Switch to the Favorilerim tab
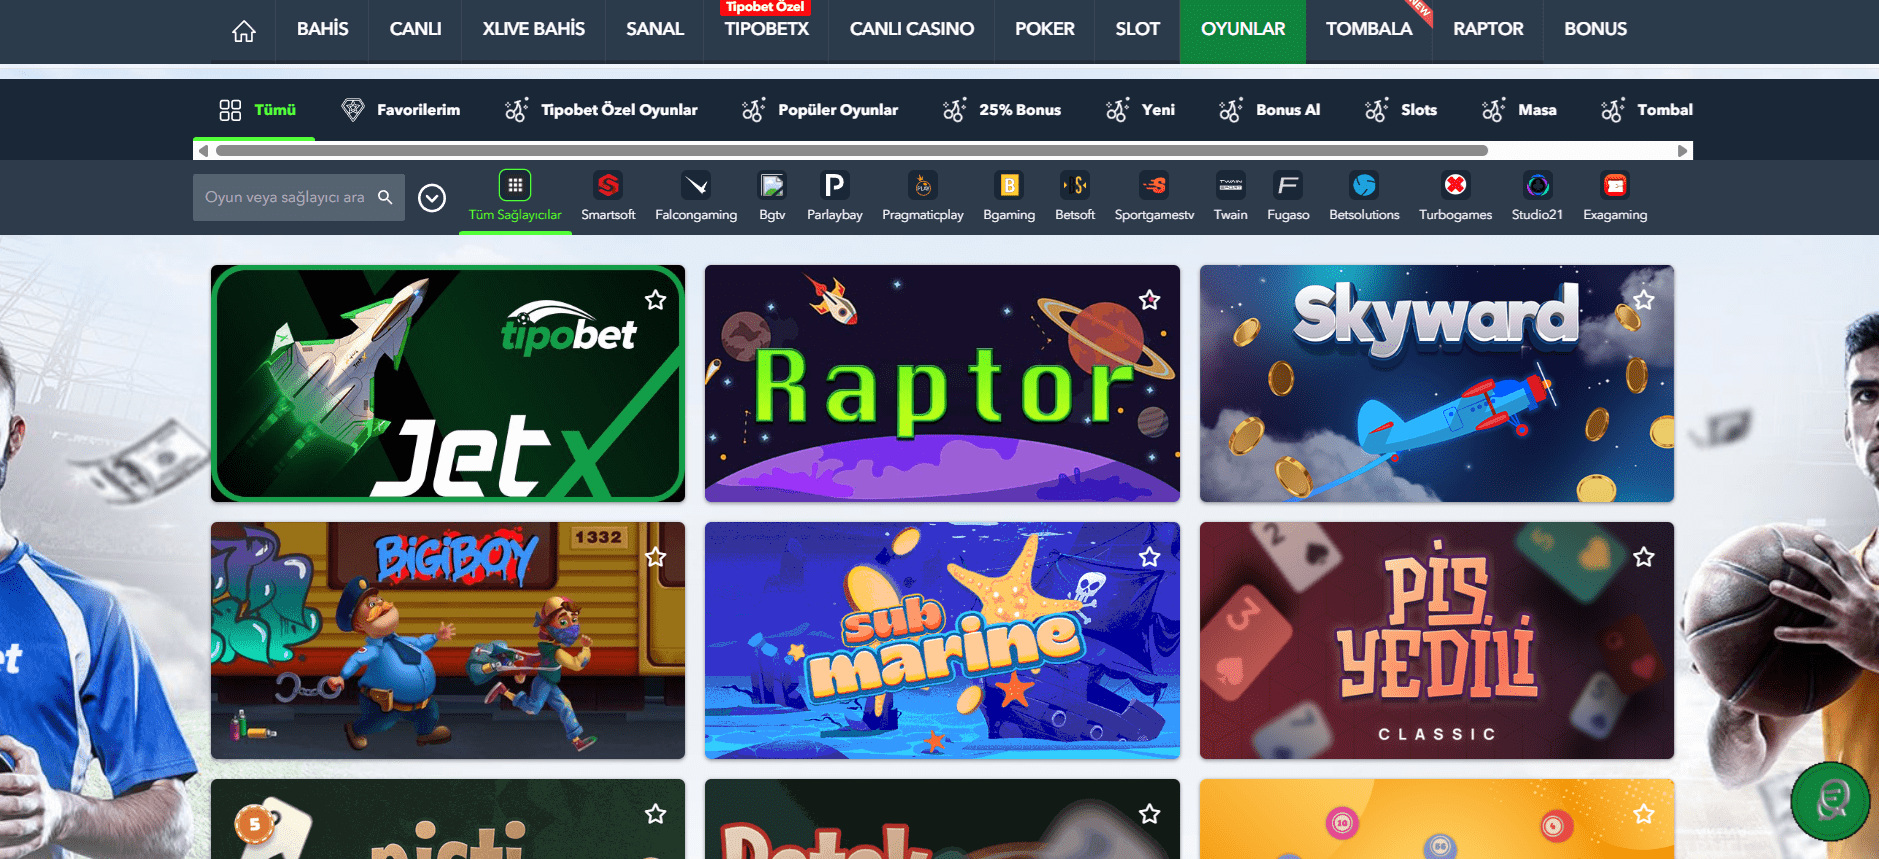Image resolution: width=1879 pixels, height=859 pixels. pyautogui.click(x=401, y=110)
